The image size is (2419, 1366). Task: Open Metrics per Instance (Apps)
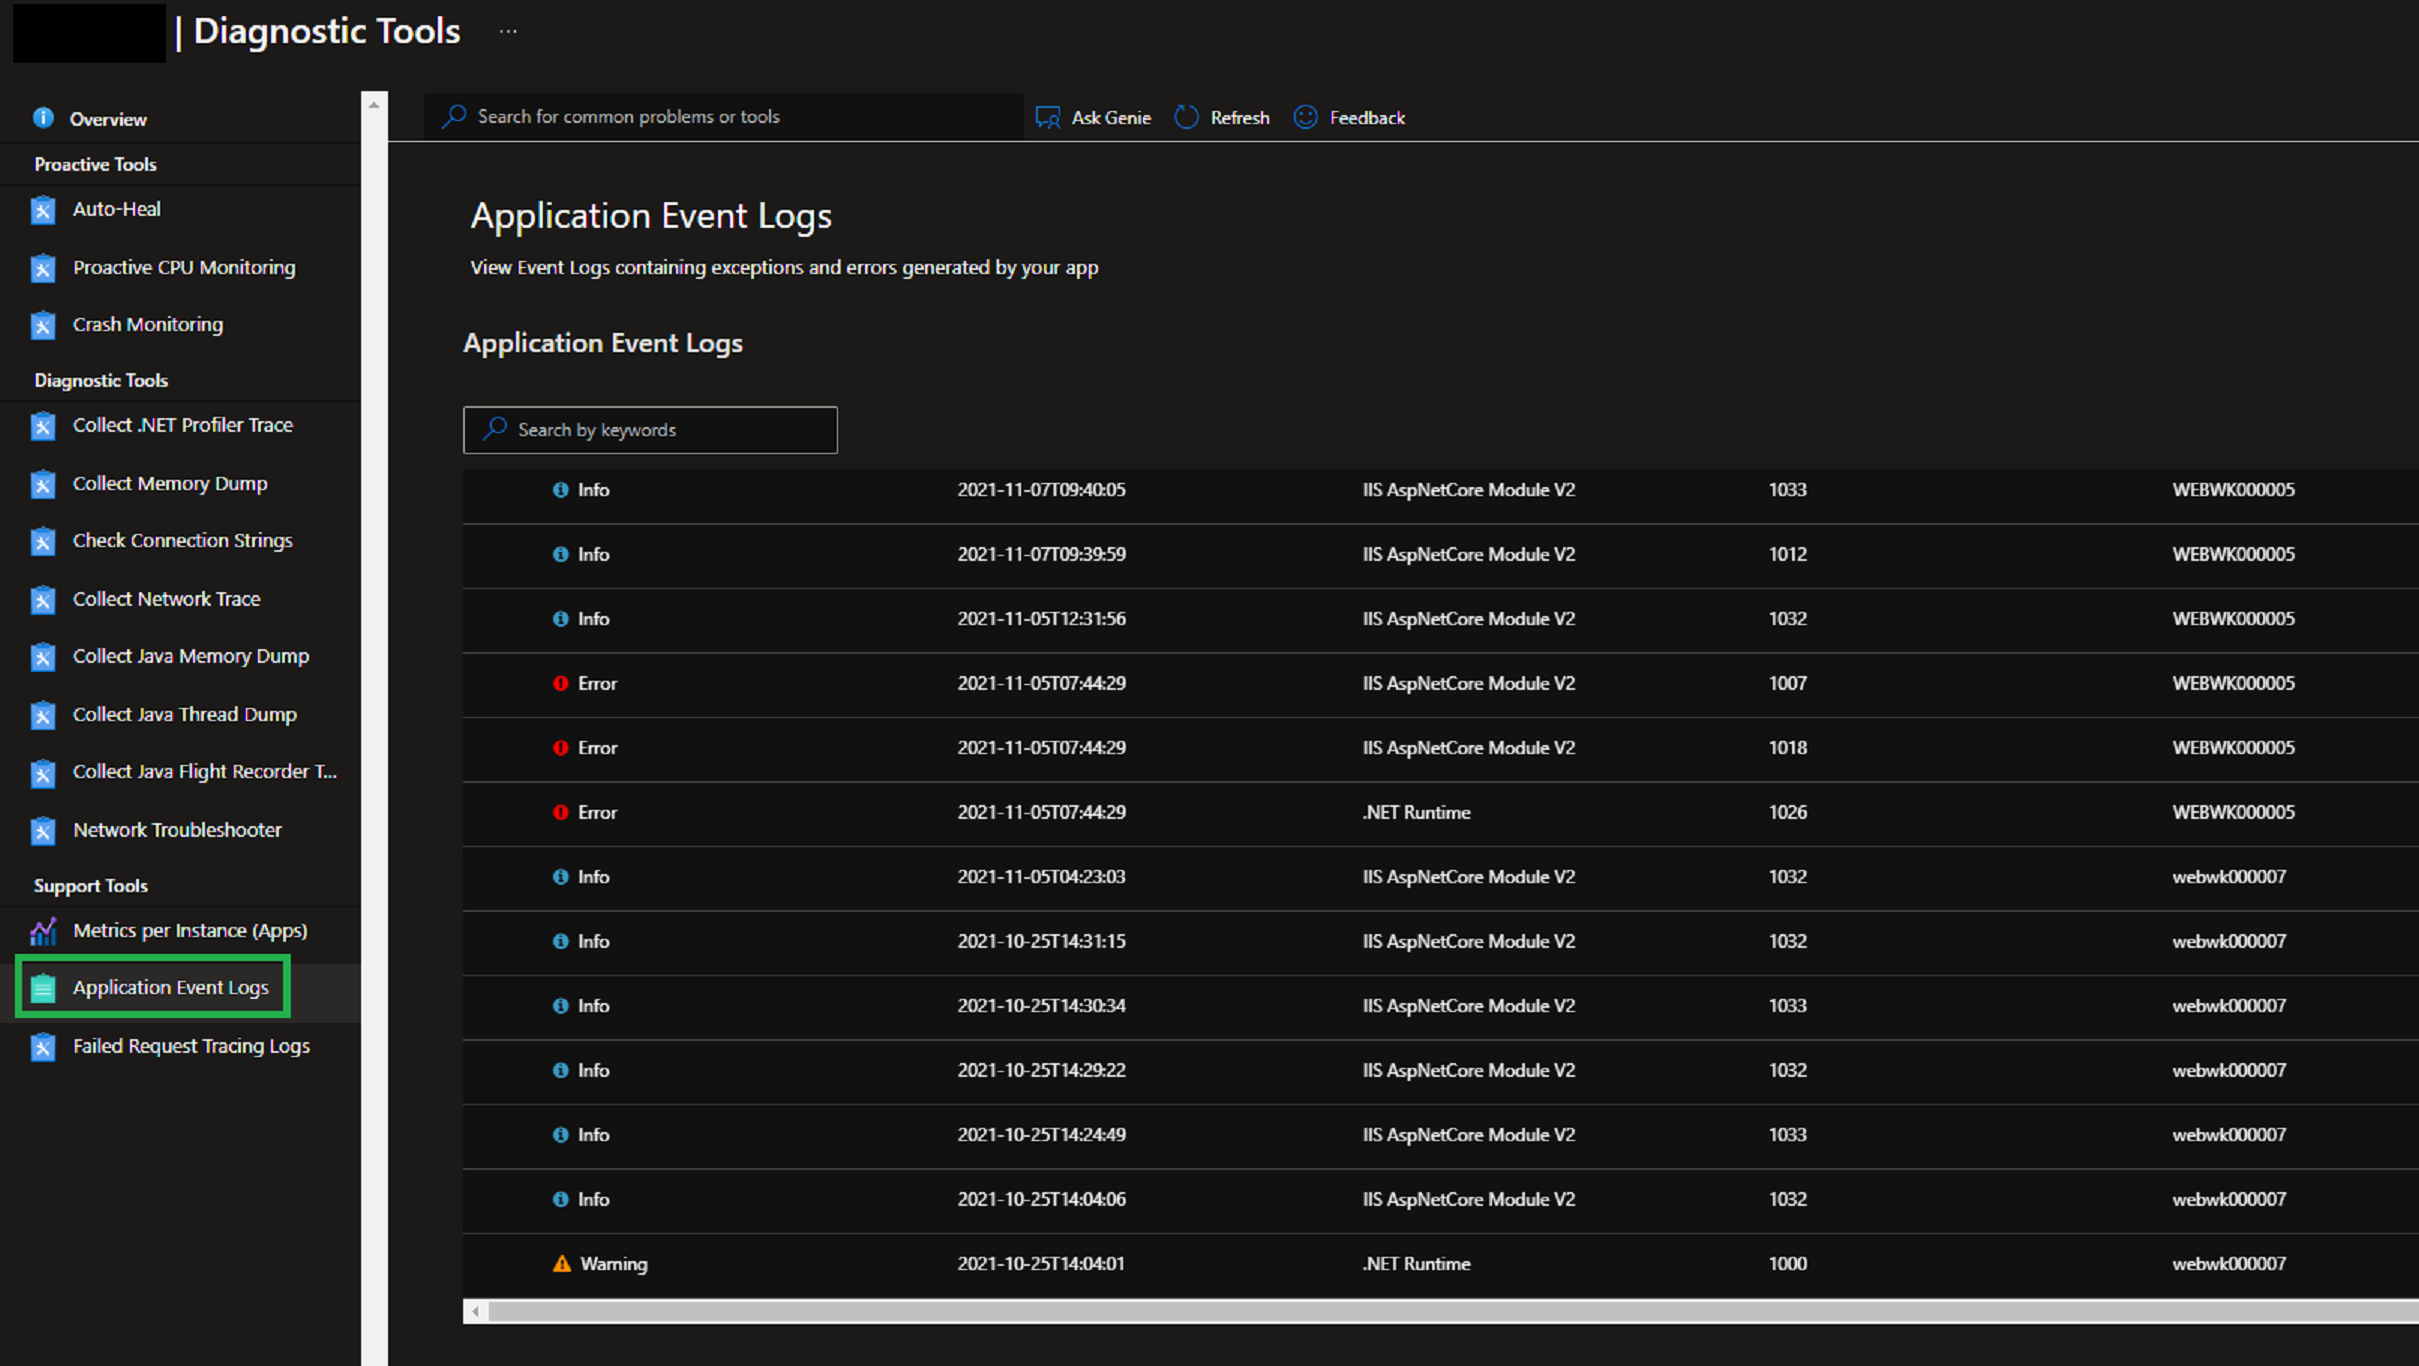coord(190,930)
